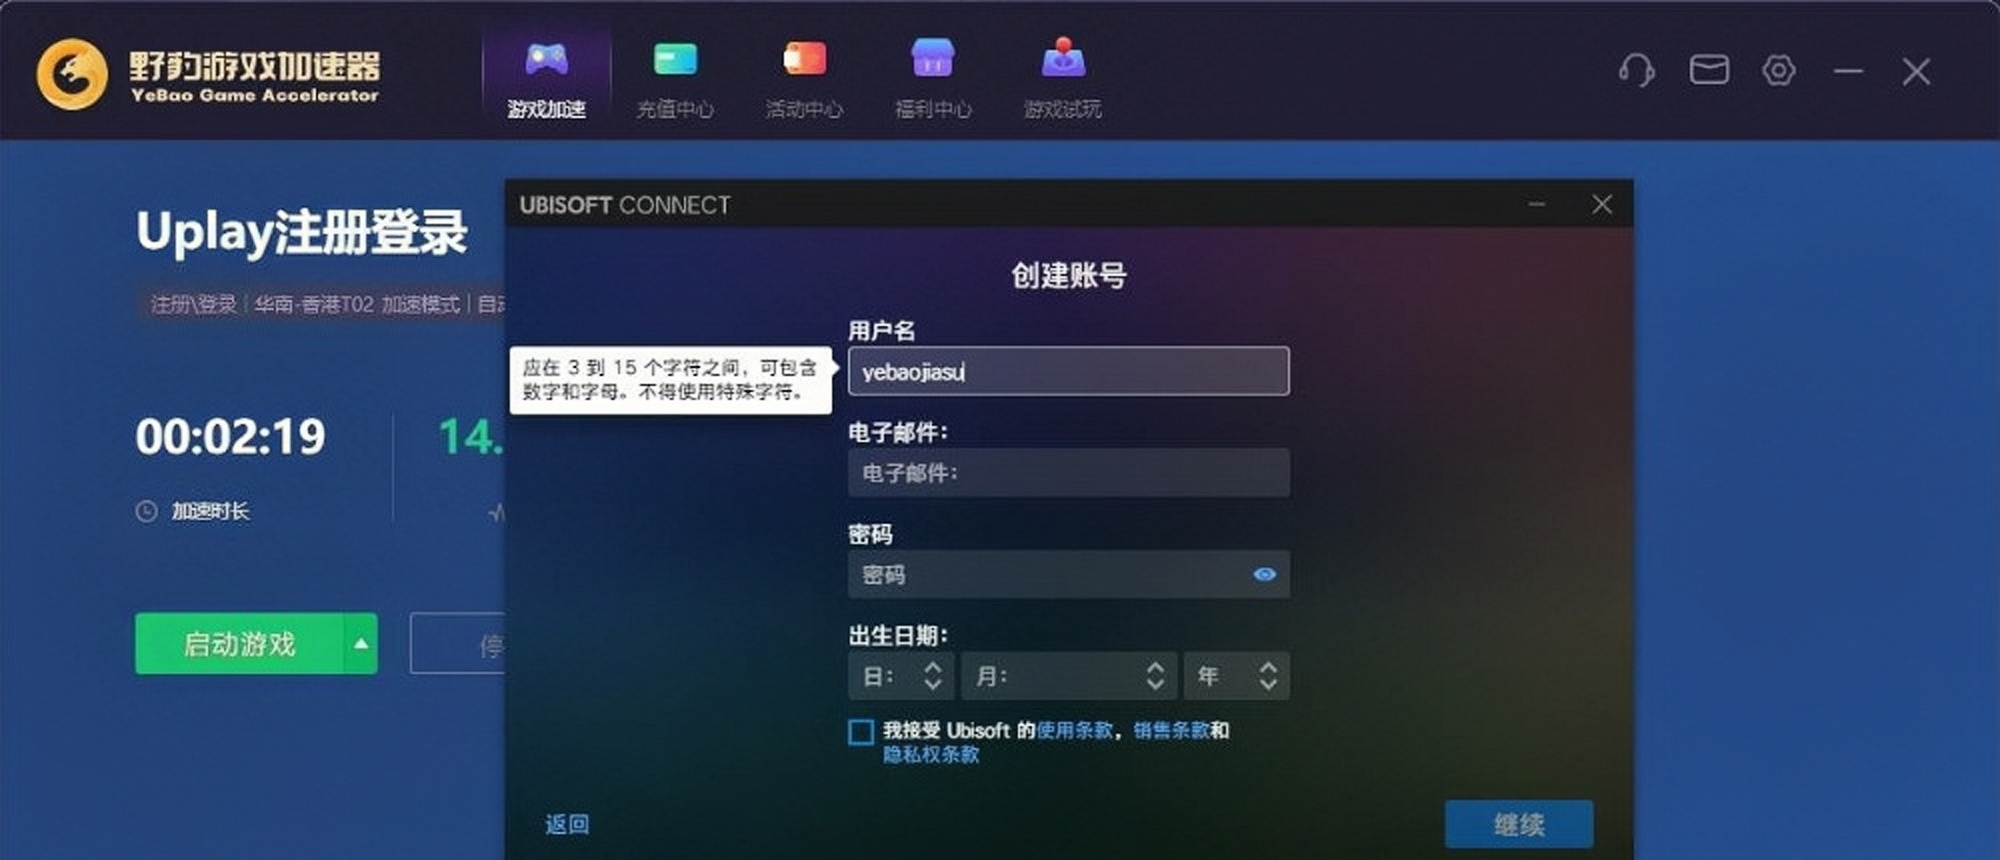Viewport: 2000px width, 860px height.
Task: Expand the arrow beside 启动游戏 button
Action: click(x=361, y=644)
